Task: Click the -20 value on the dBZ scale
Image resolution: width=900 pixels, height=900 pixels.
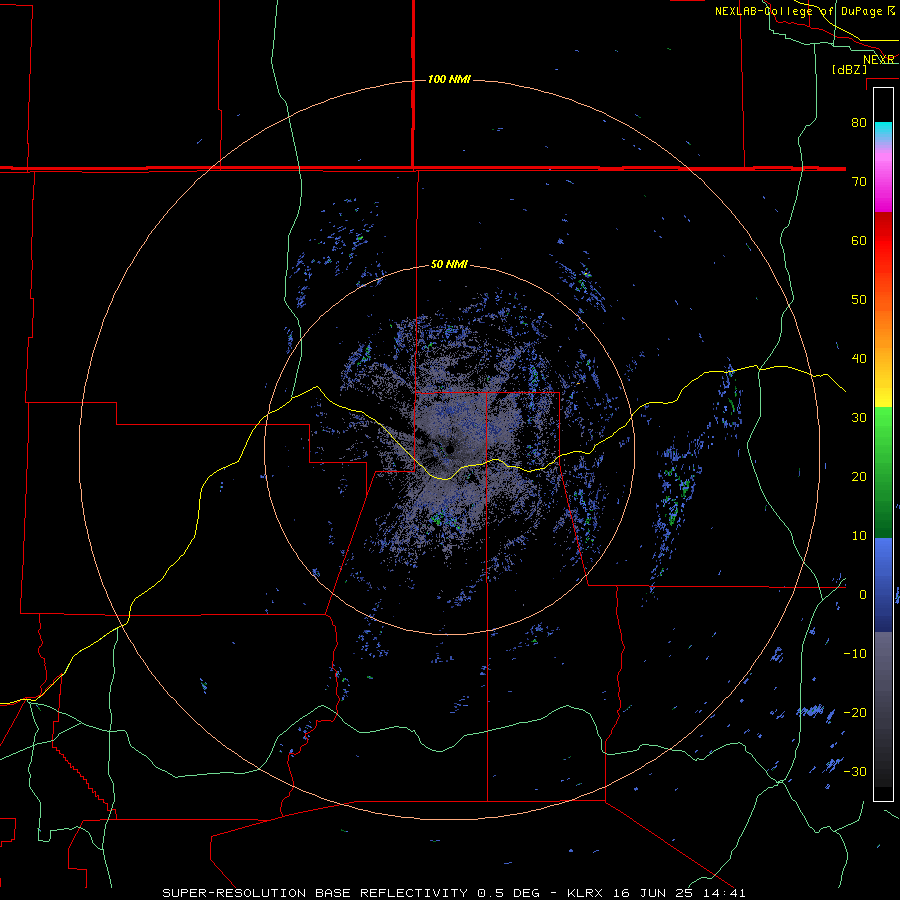Action: (855, 713)
